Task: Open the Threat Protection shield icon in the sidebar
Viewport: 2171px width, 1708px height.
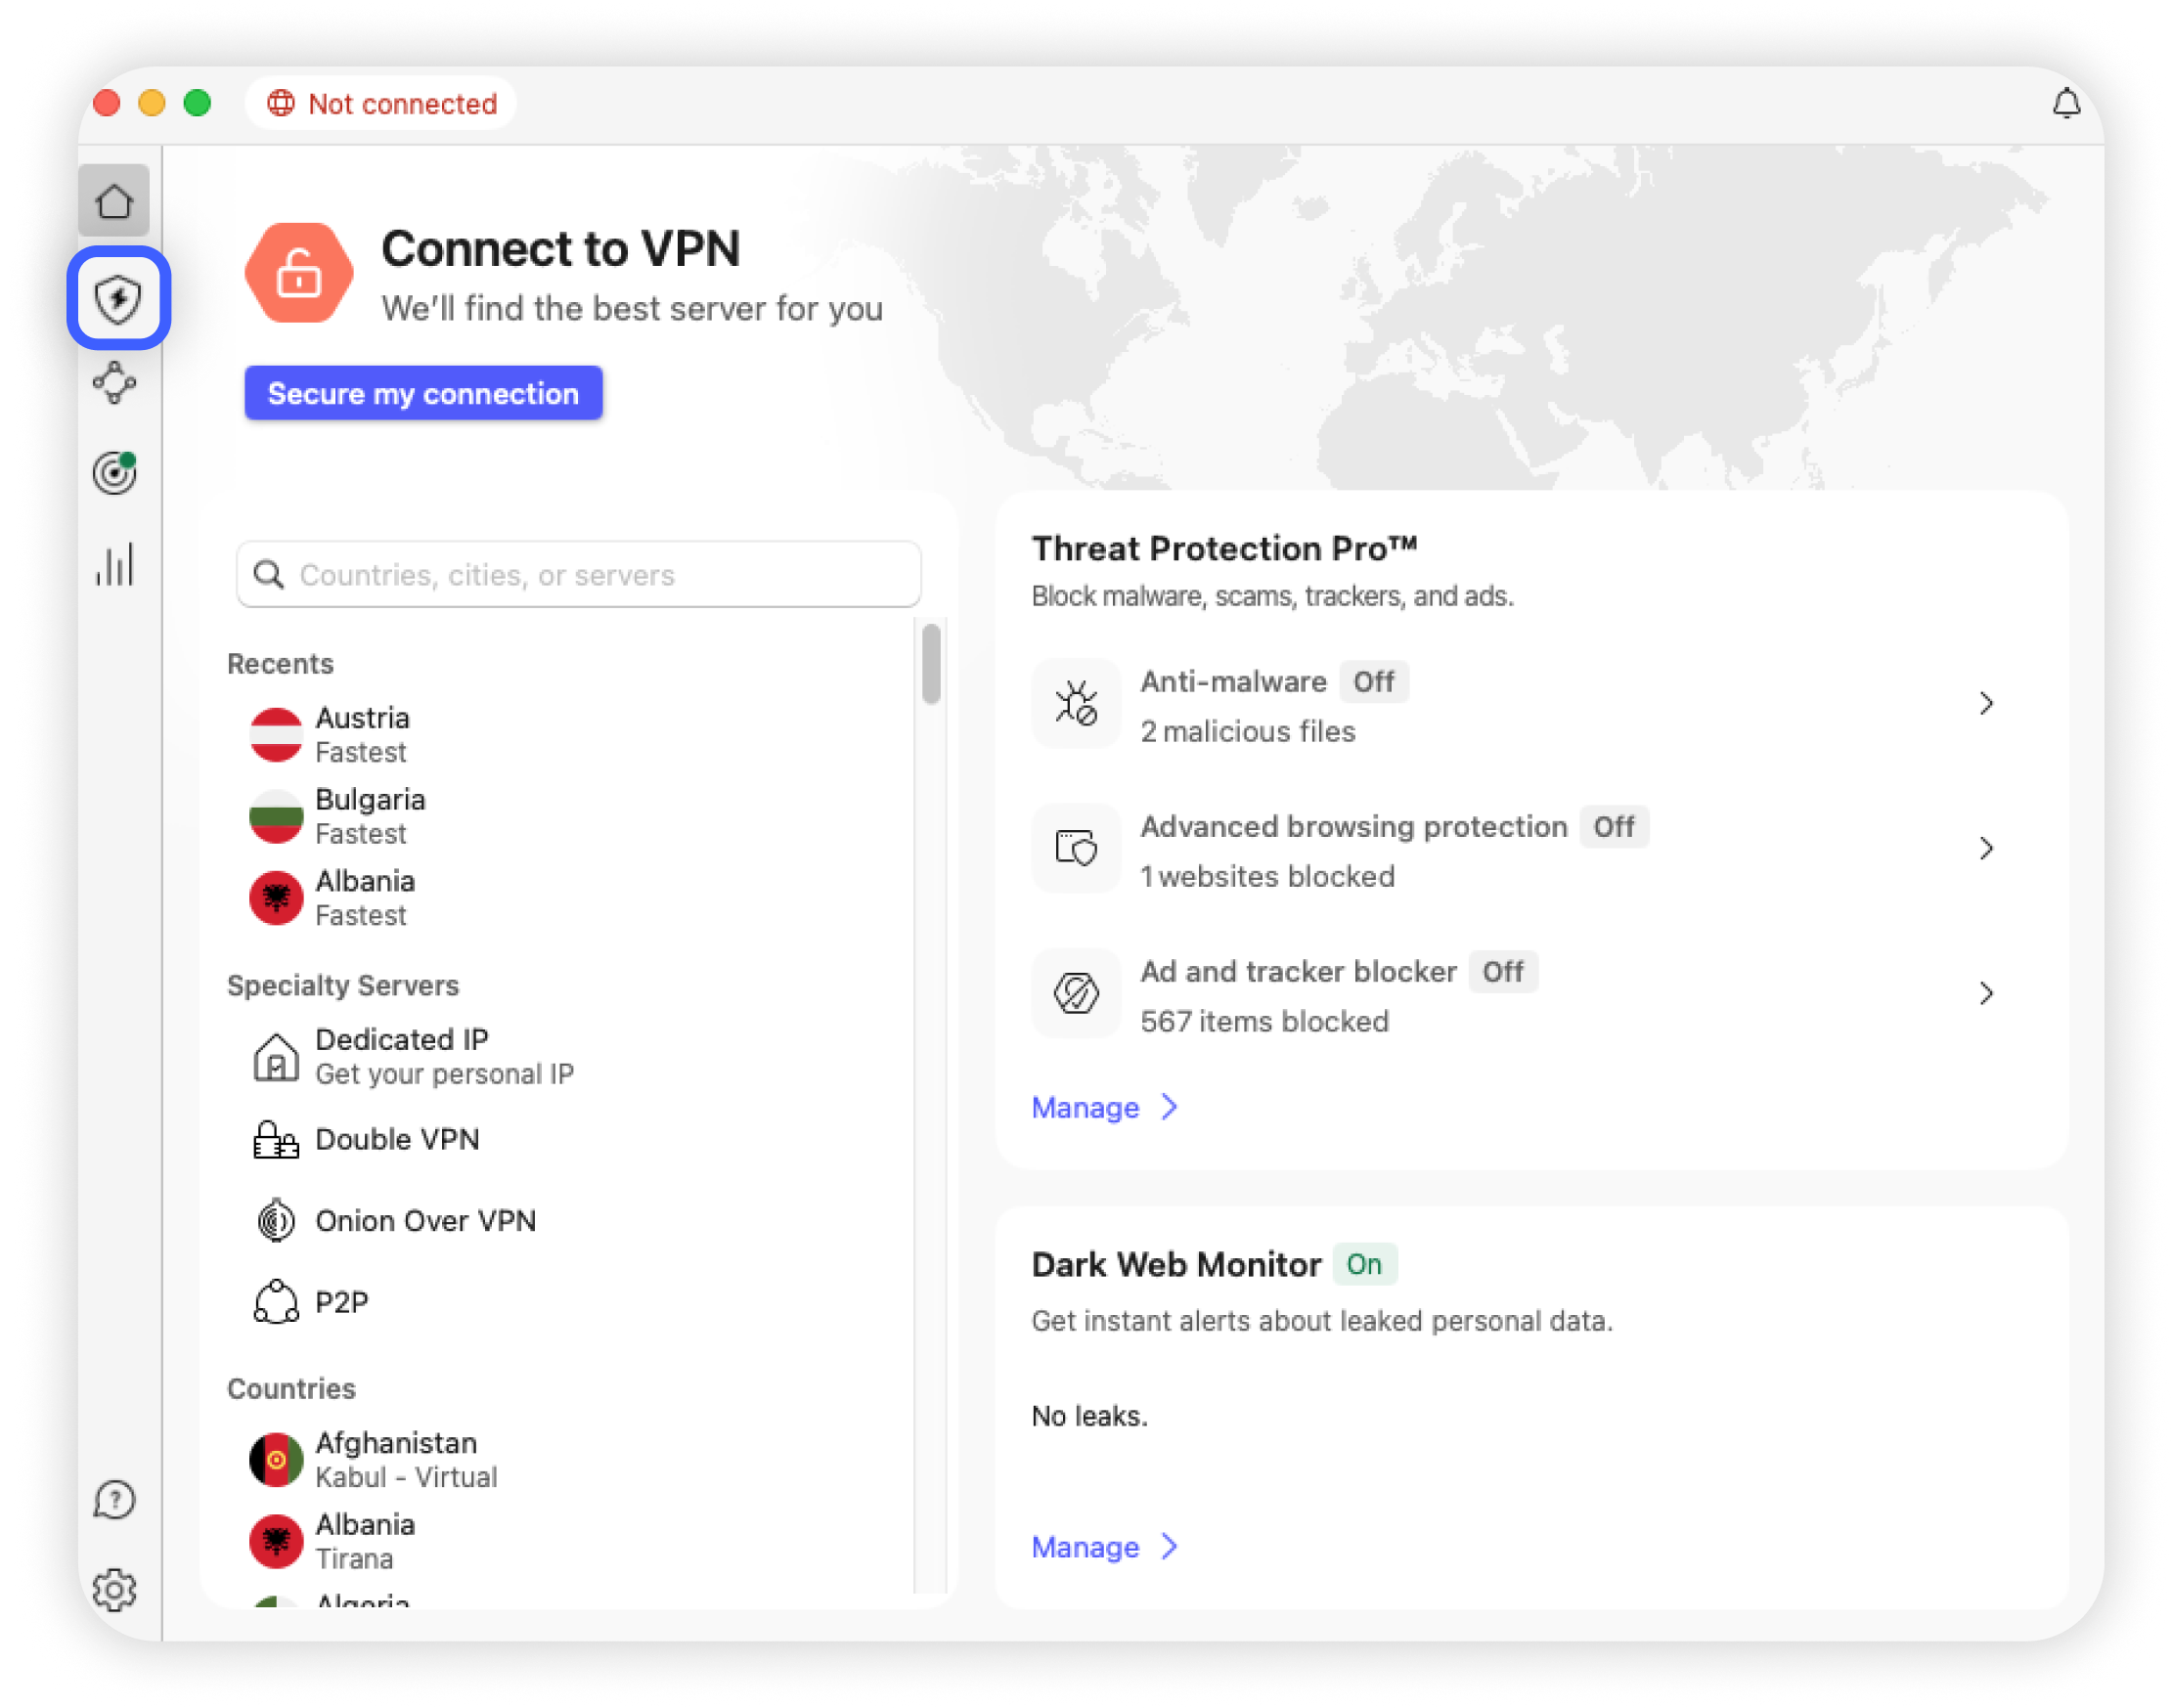Action: pos(118,298)
